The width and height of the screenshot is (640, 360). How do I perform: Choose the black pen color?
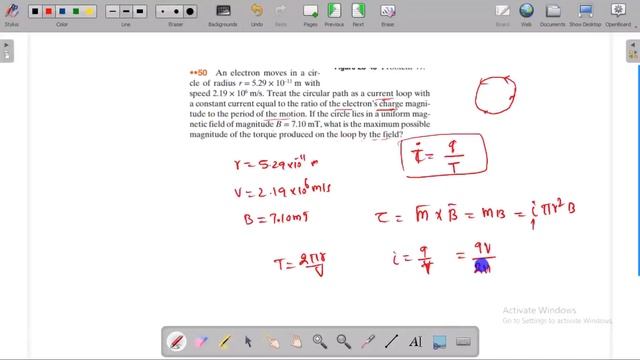pyautogui.click(x=36, y=11)
